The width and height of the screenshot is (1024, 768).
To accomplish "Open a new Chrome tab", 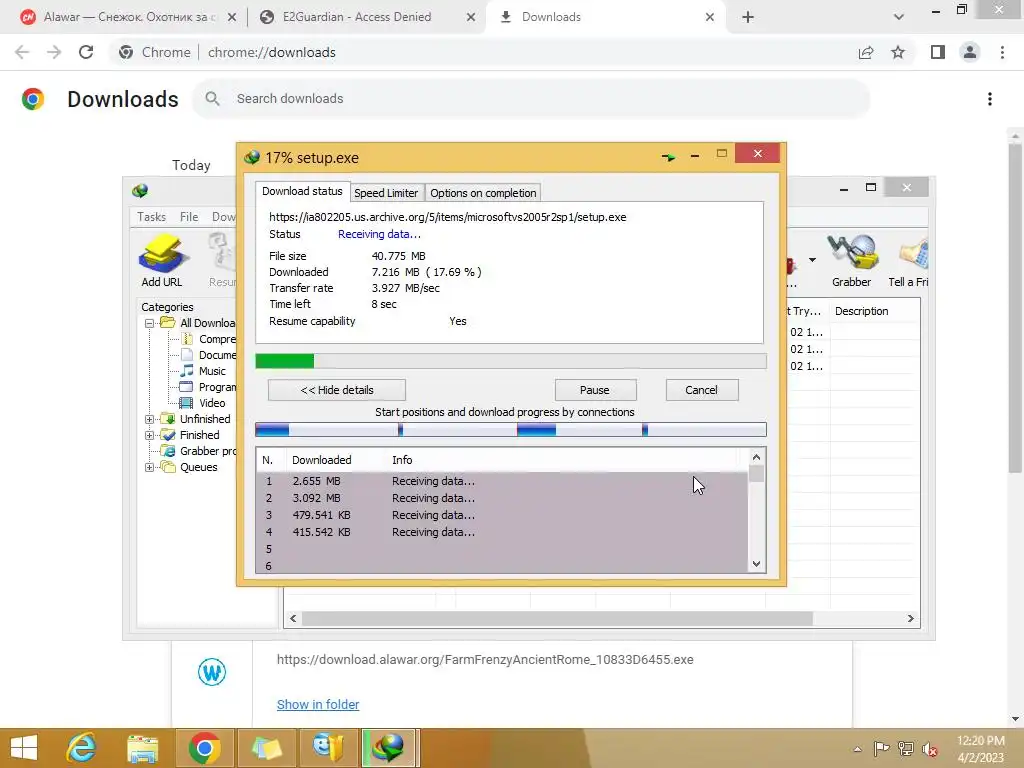I will click(748, 17).
